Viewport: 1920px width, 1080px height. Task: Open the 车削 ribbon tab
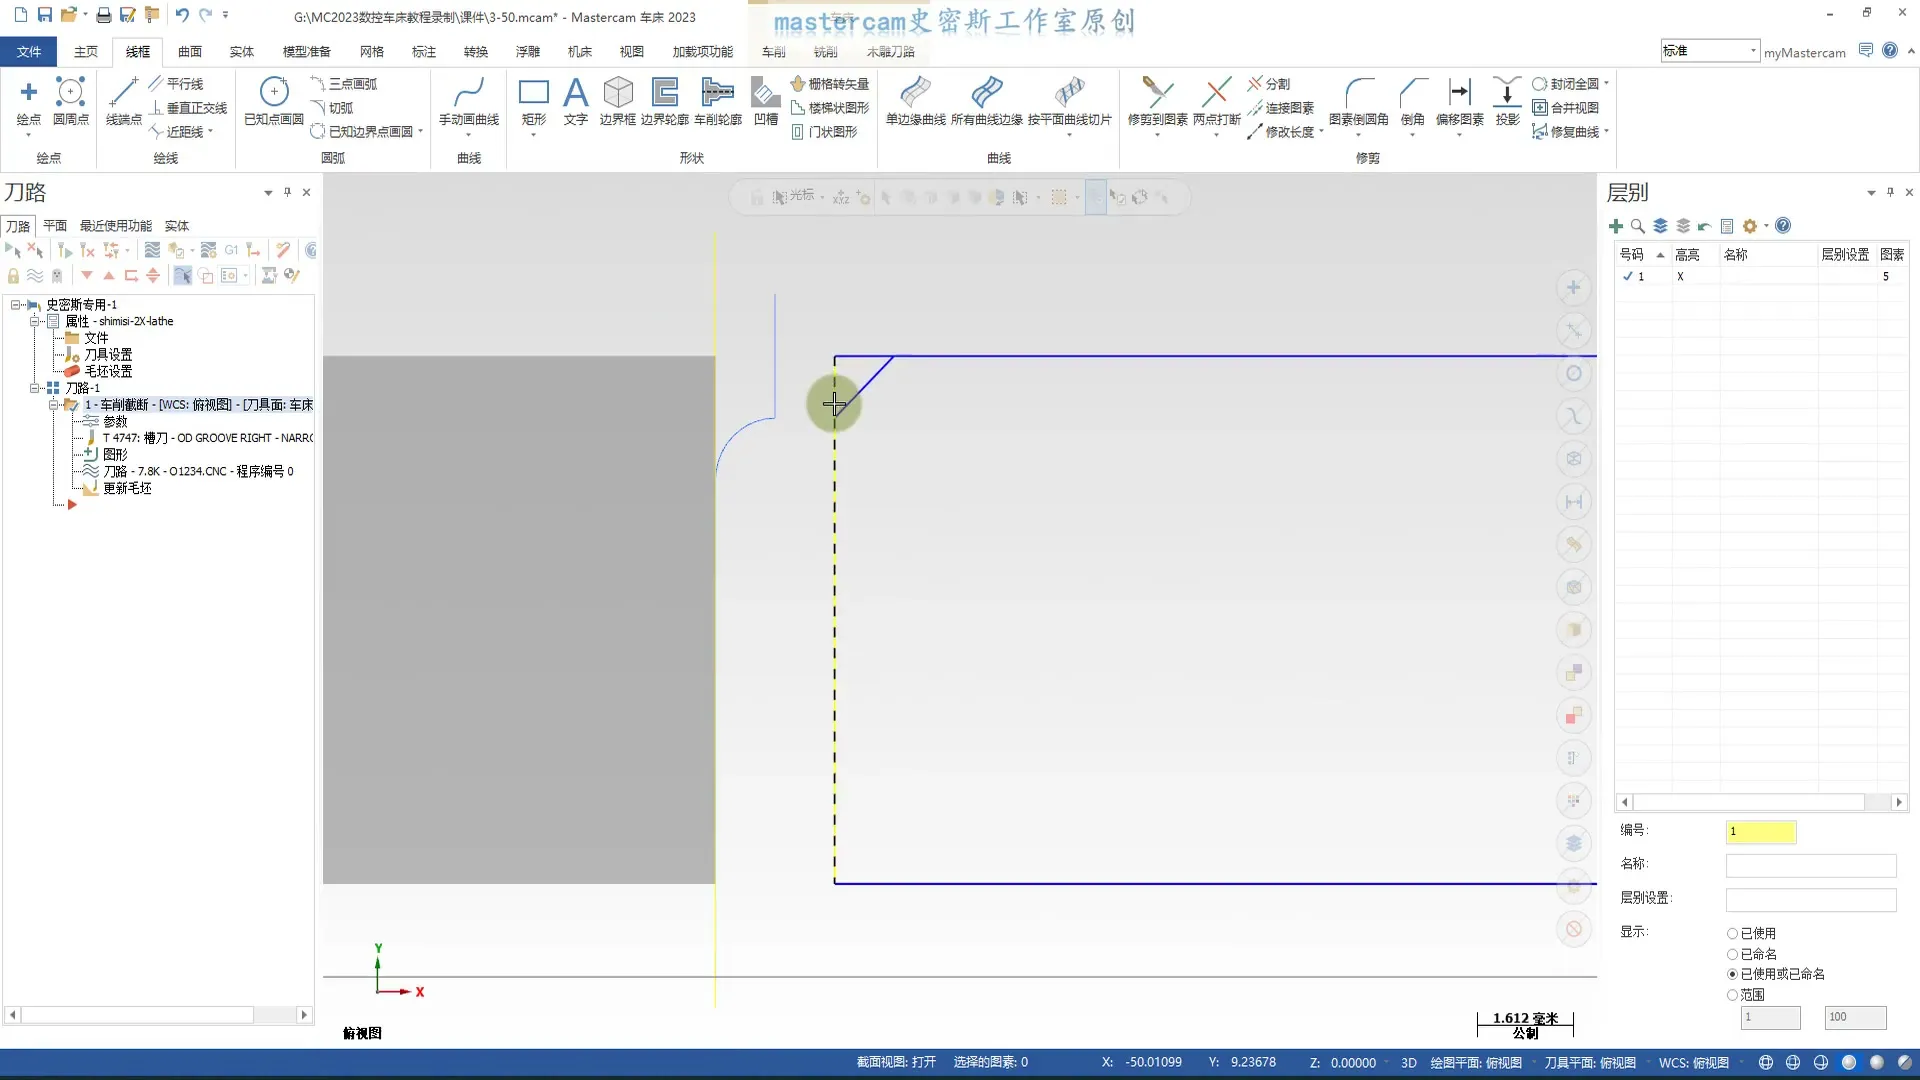click(773, 52)
